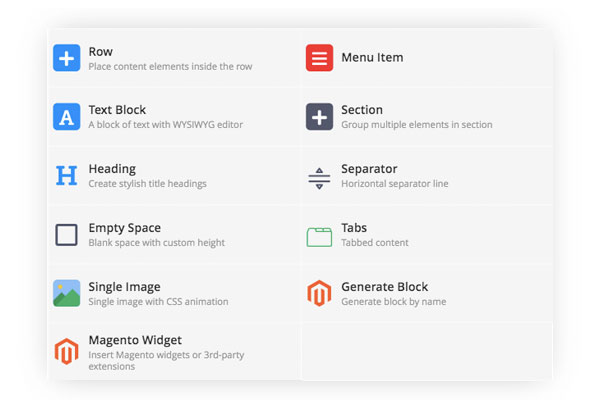Add a Row element by its title

pyautogui.click(x=100, y=51)
